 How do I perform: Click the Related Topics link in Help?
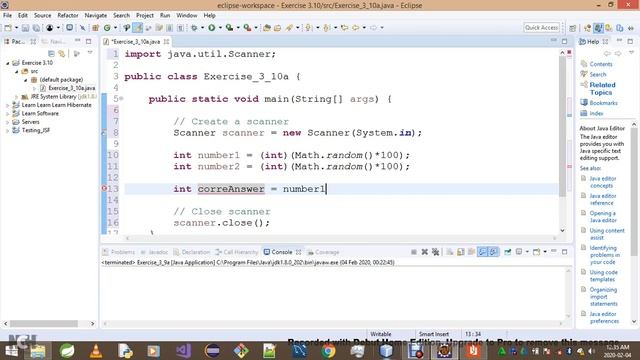point(602,89)
